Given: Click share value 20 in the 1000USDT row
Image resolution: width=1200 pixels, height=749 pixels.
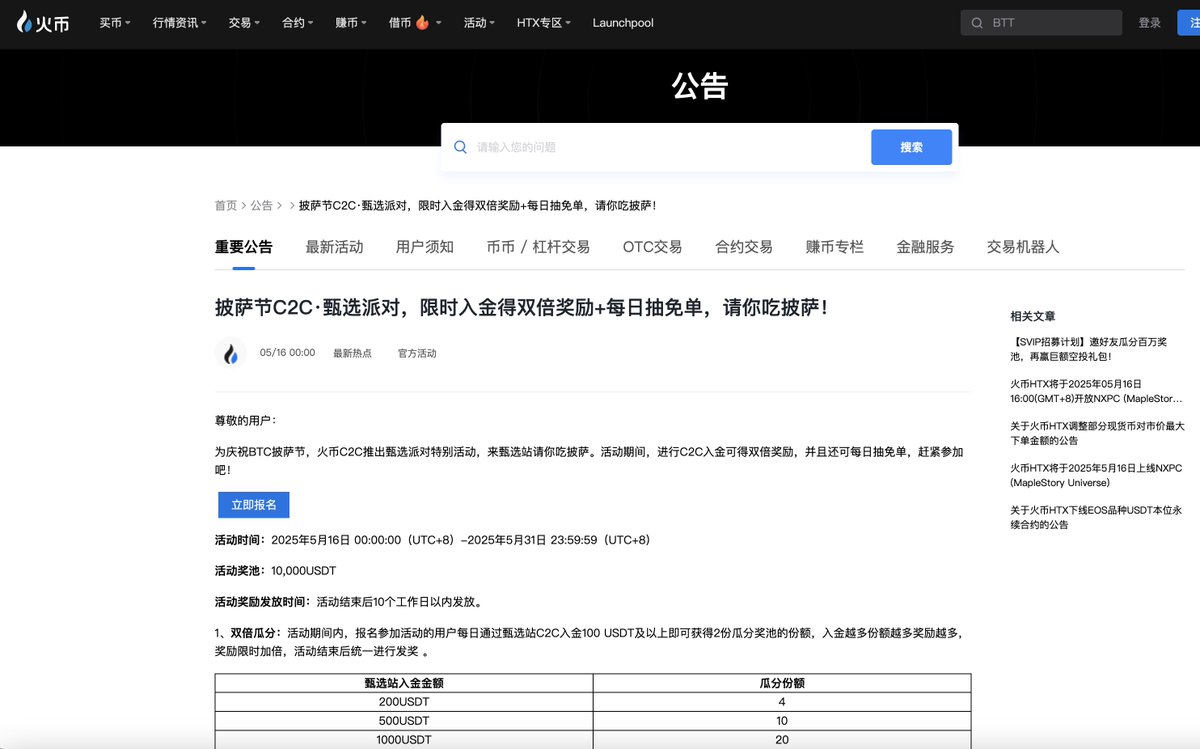Looking at the screenshot, I should [x=782, y=740].
